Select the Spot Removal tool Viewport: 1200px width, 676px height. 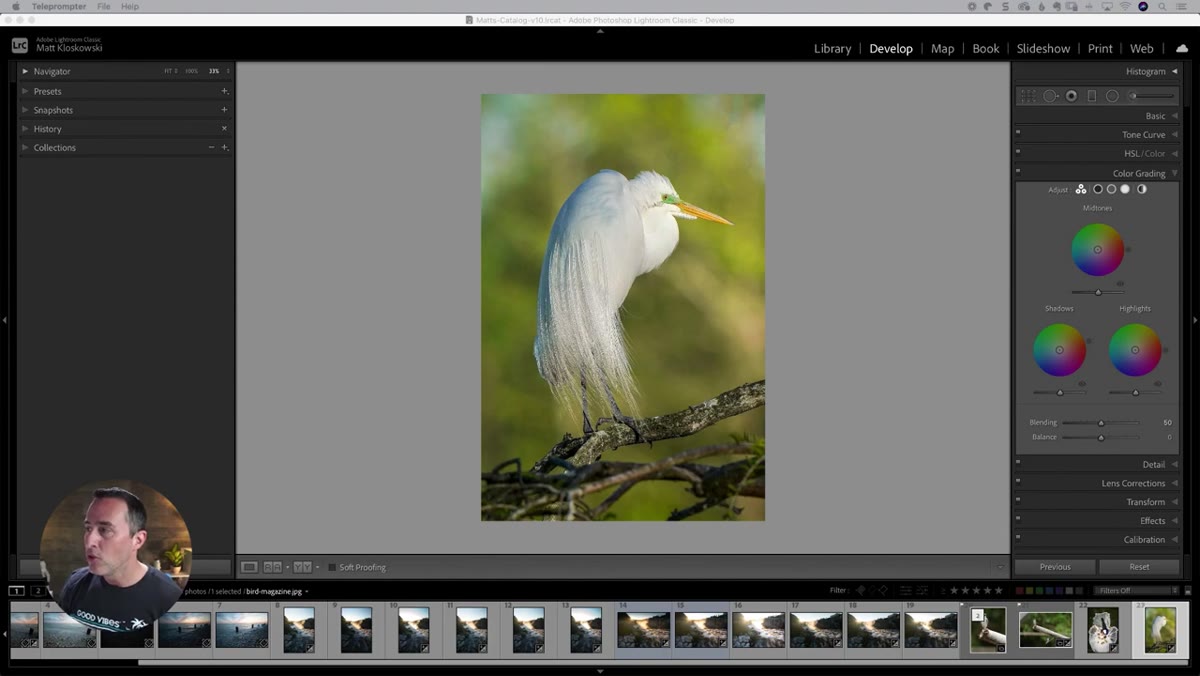(x=1050, y=96)
